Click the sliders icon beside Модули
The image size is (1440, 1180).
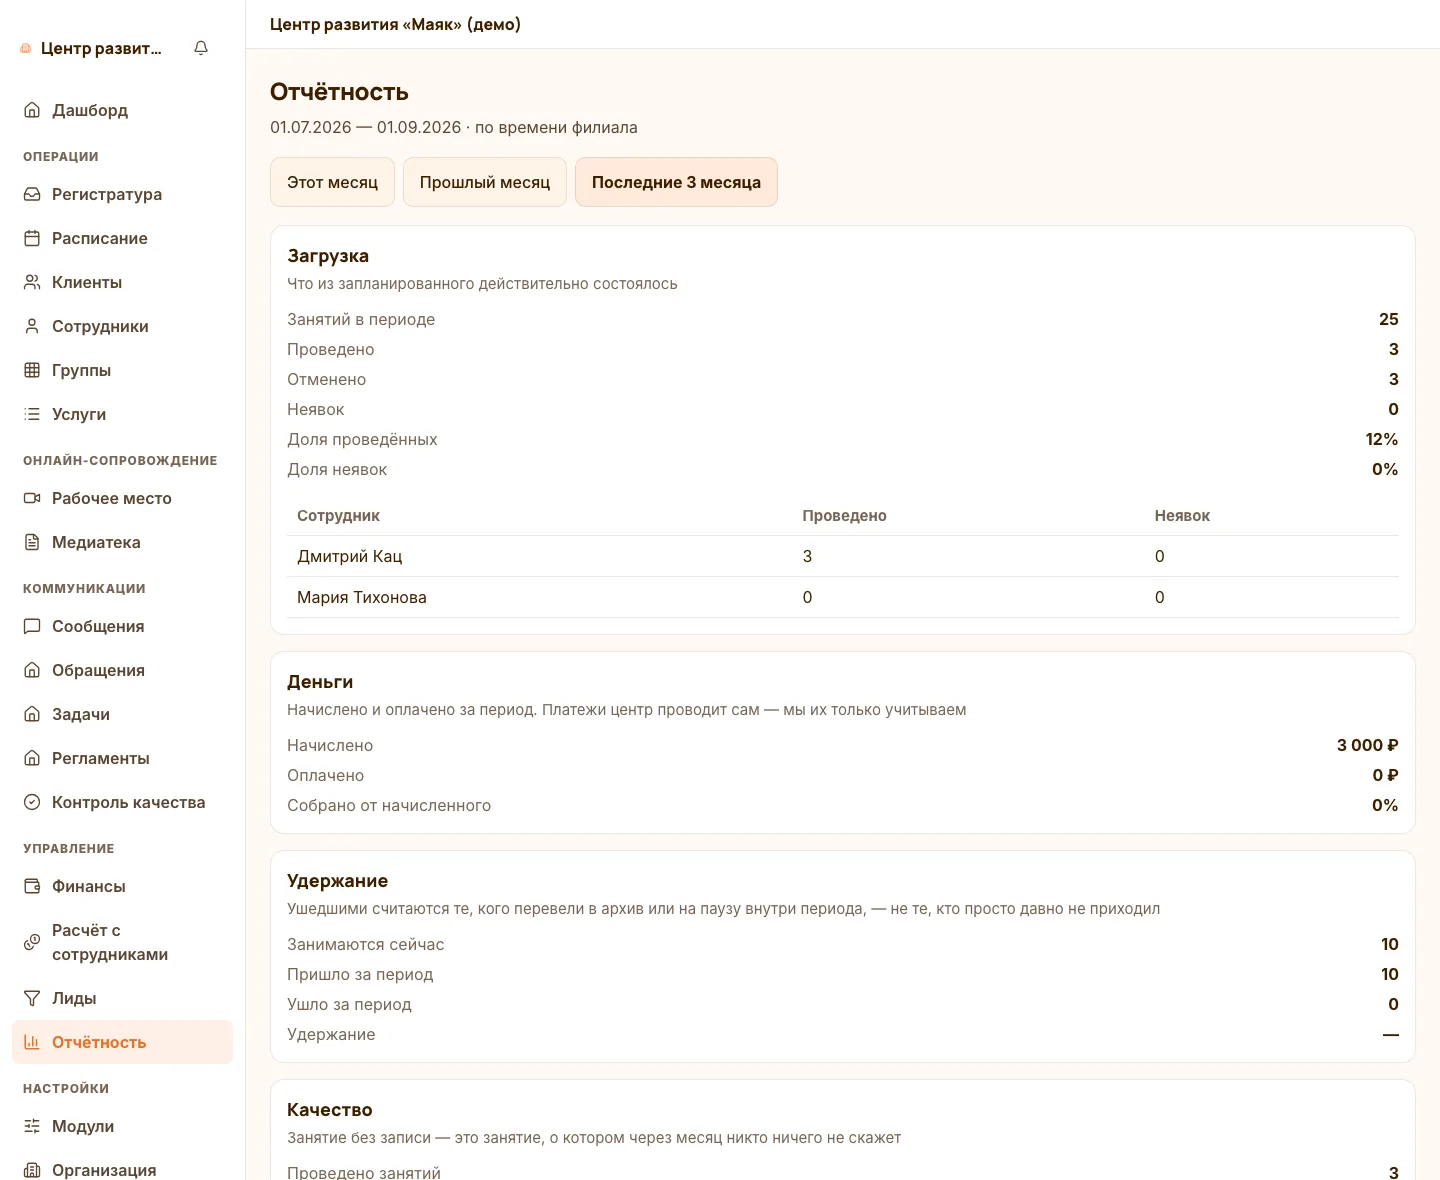pos(32,1126)
